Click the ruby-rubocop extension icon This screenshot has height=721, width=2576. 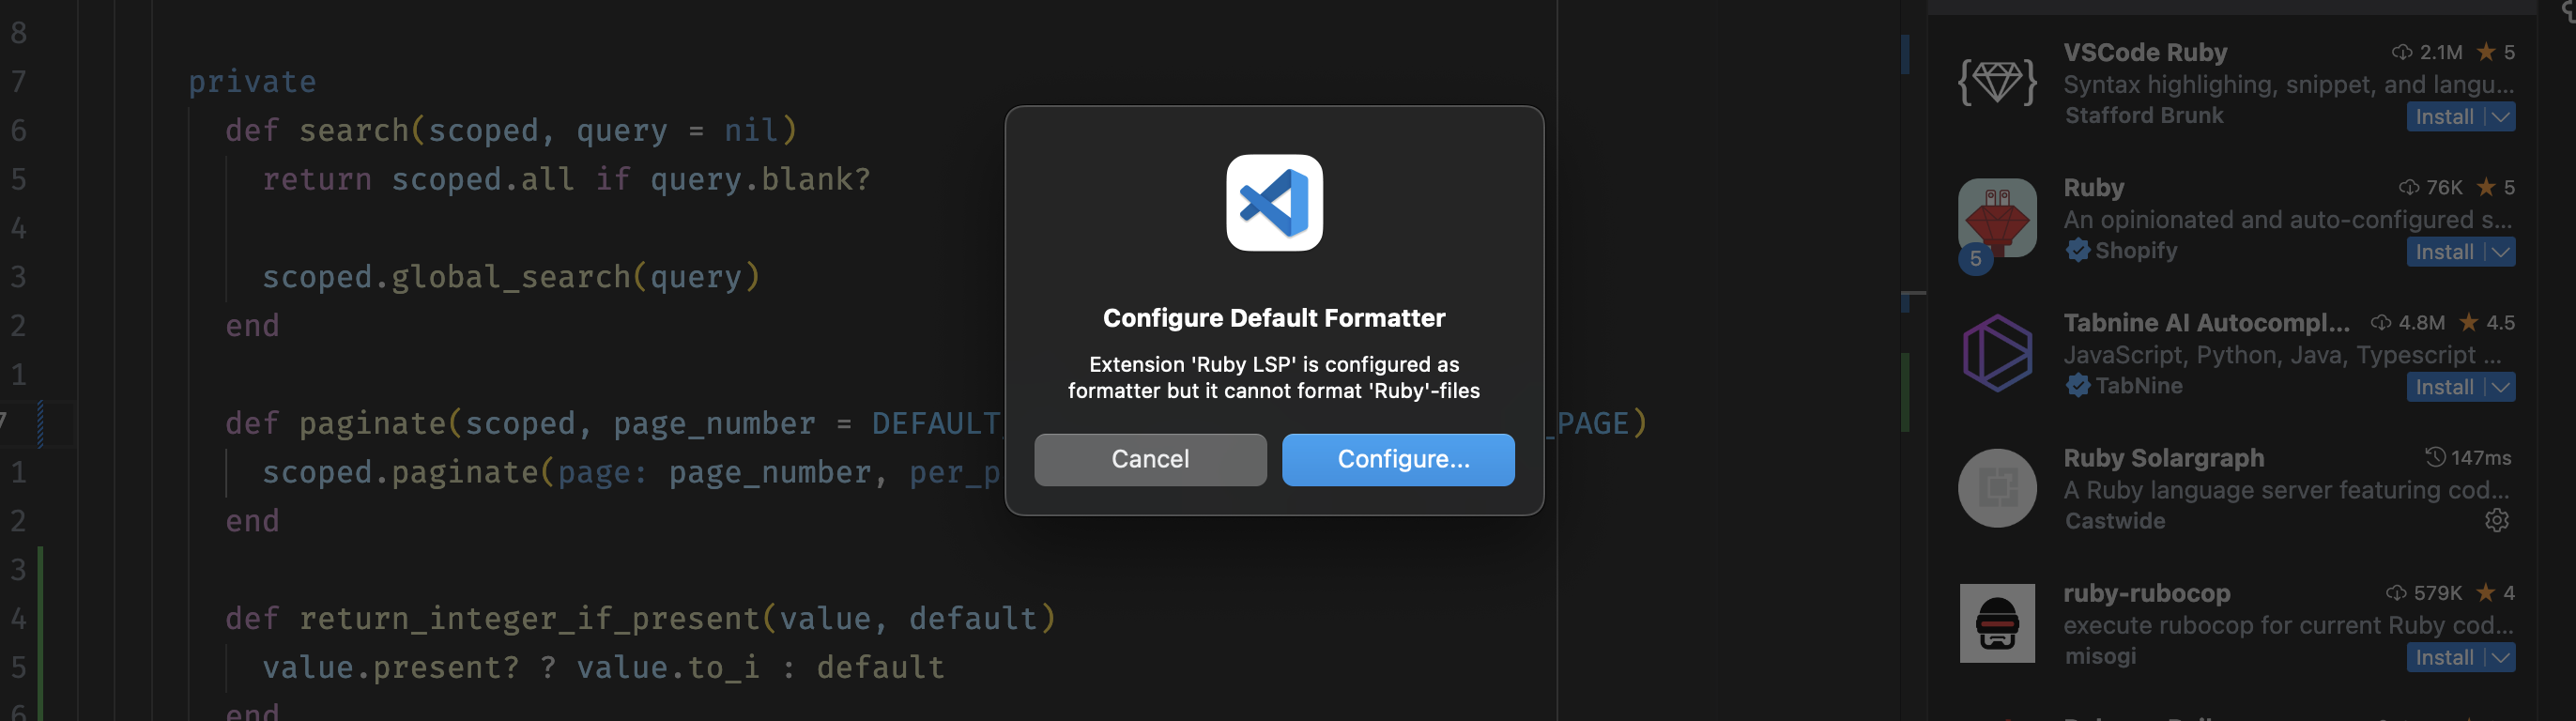point(1996,622)
